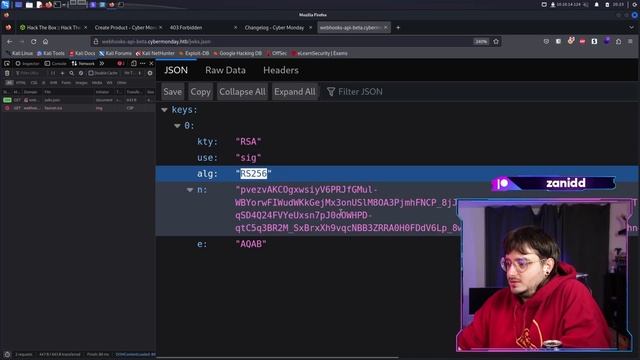Open the Kali NetHunter bookmark
Image resolution: width=640 pixels, height=360 pixels.
[155, 53]
